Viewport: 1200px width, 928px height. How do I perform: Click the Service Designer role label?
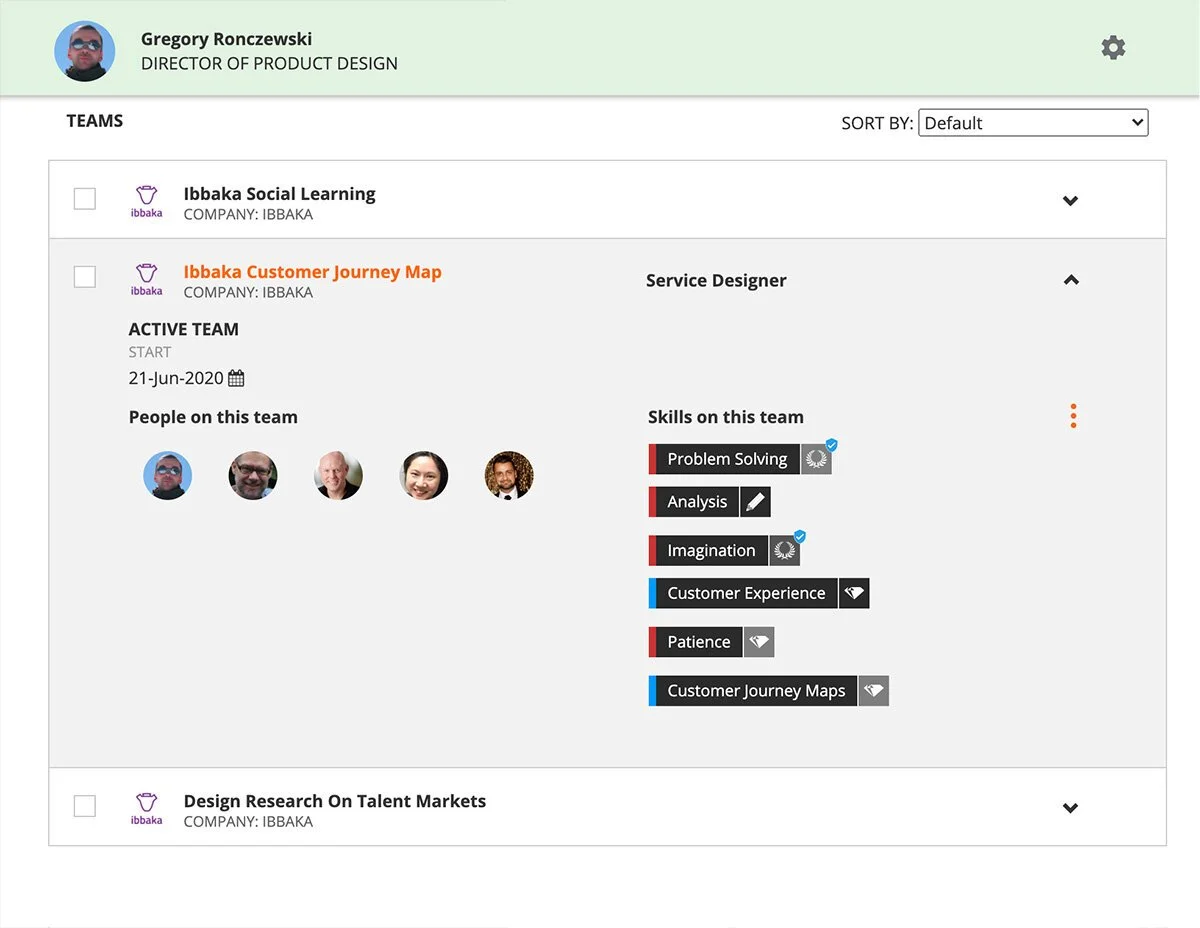point(716,281)
